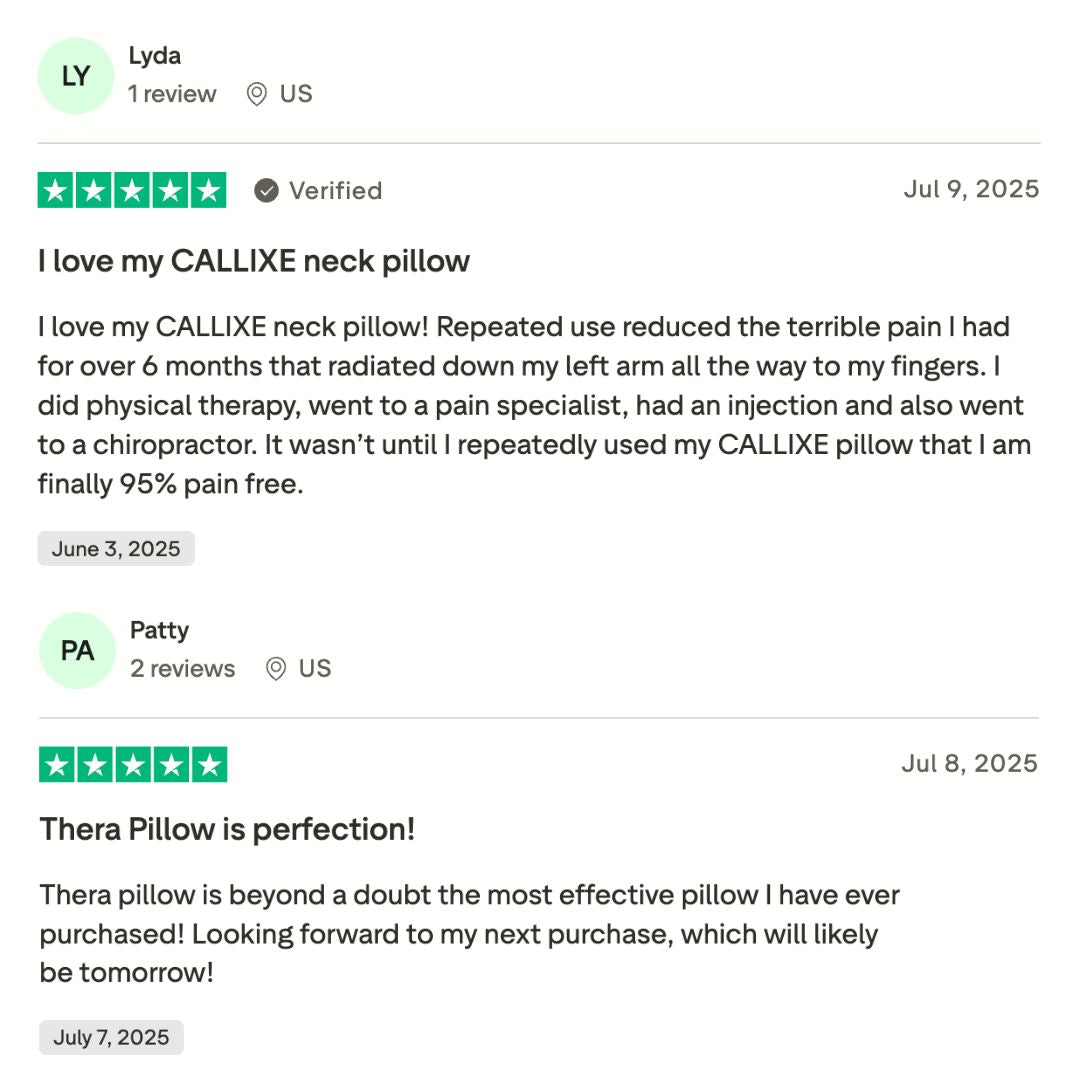The image size is (1080, 1080).
Task: Click the Jul 9, 2025 posted date
Action: [970, 189]
